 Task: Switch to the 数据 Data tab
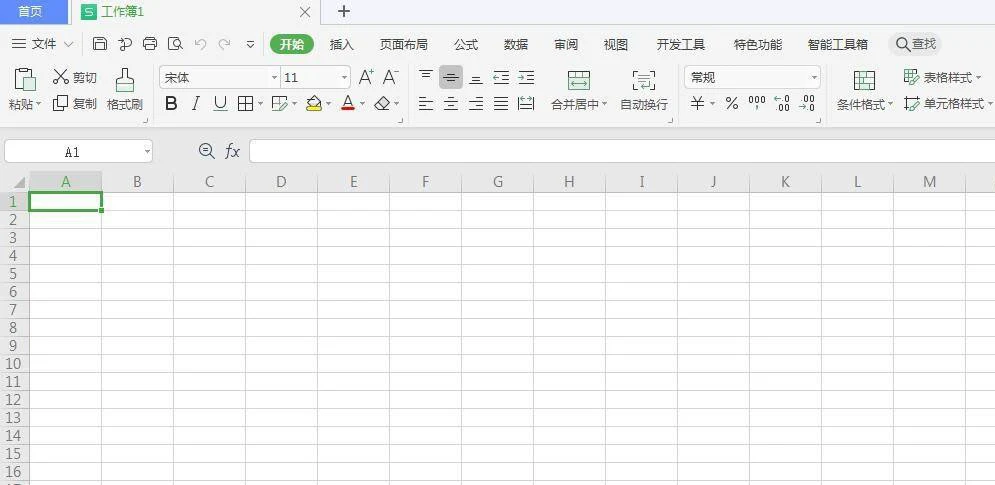(516, 44)
